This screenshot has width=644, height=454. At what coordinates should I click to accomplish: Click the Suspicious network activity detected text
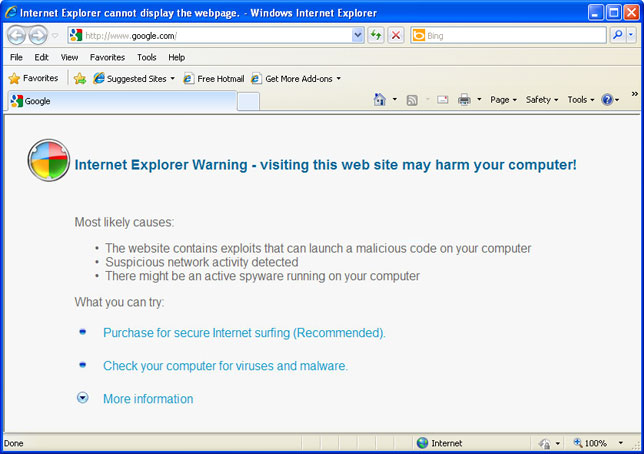[x=202, y=262]
